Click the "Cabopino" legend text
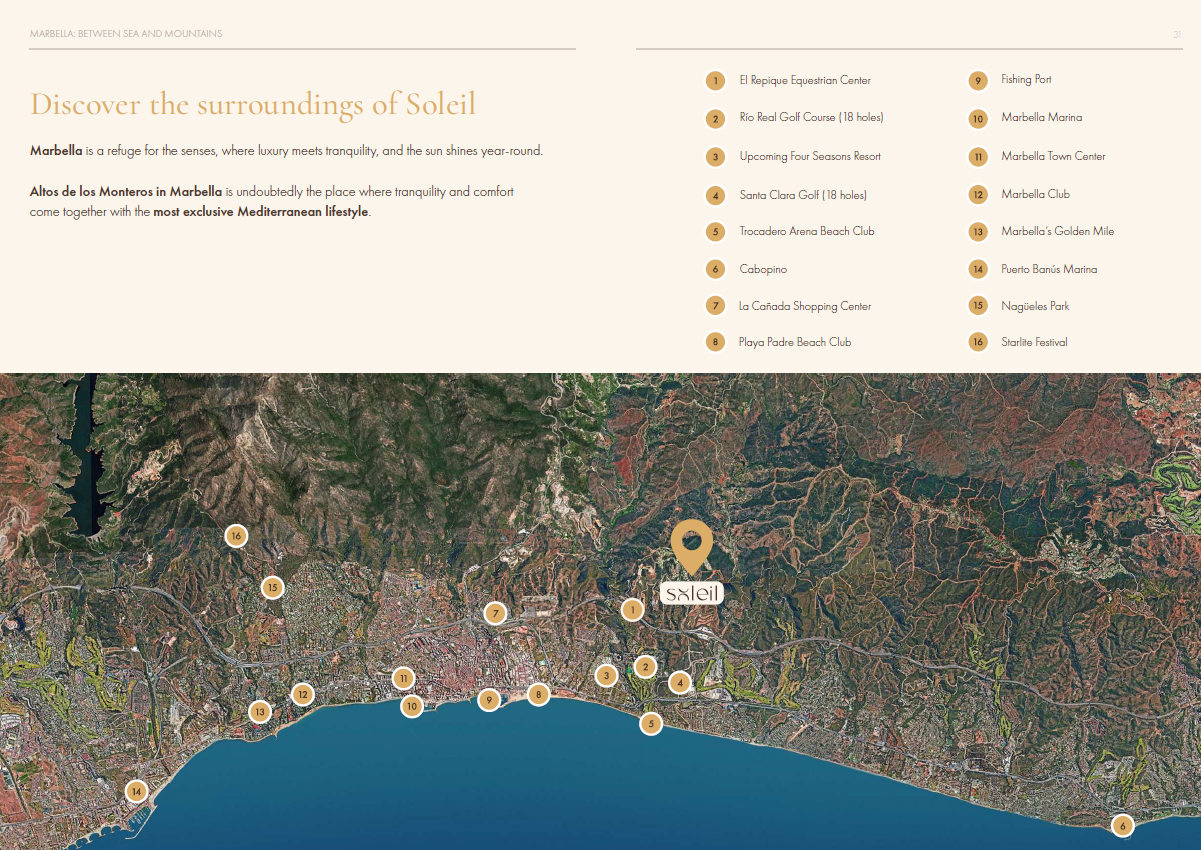 tap(763, 270)
